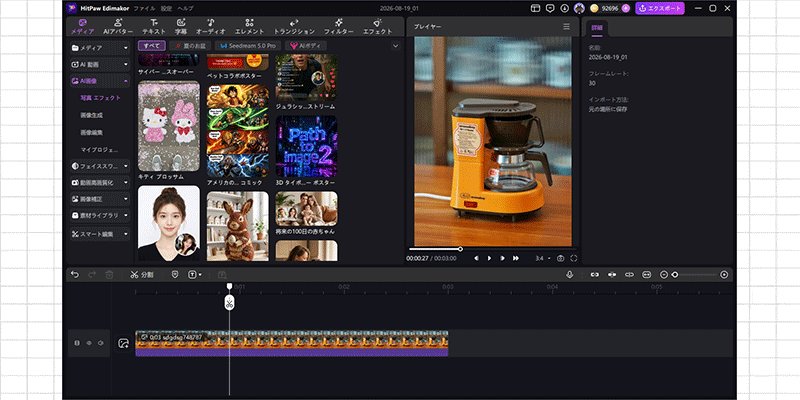Expand the AI 動画 sidebar section
Screen dimensions: 800x400
pyautogui.click(x=100, y=65)
